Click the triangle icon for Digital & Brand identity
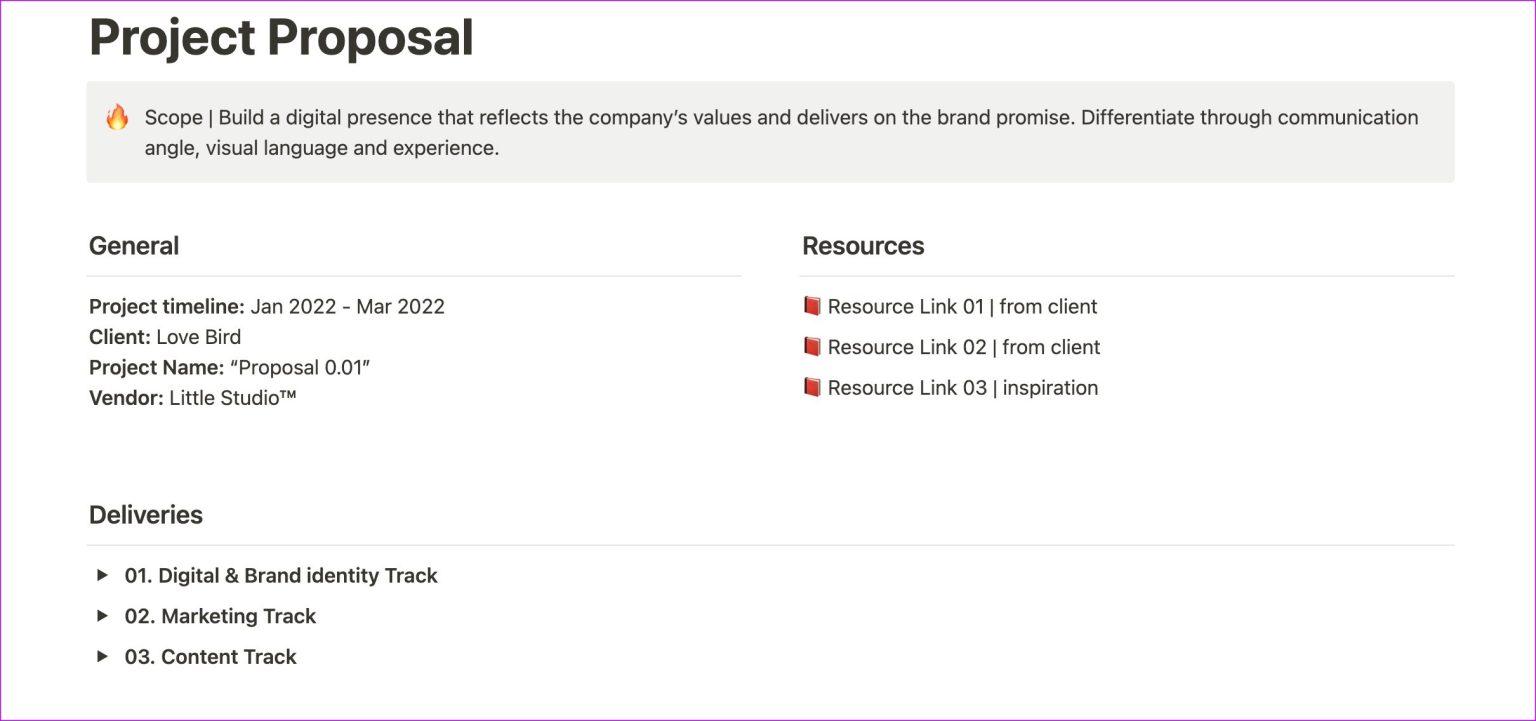The width and height of the screenshot is (1536, 721). 102,575
